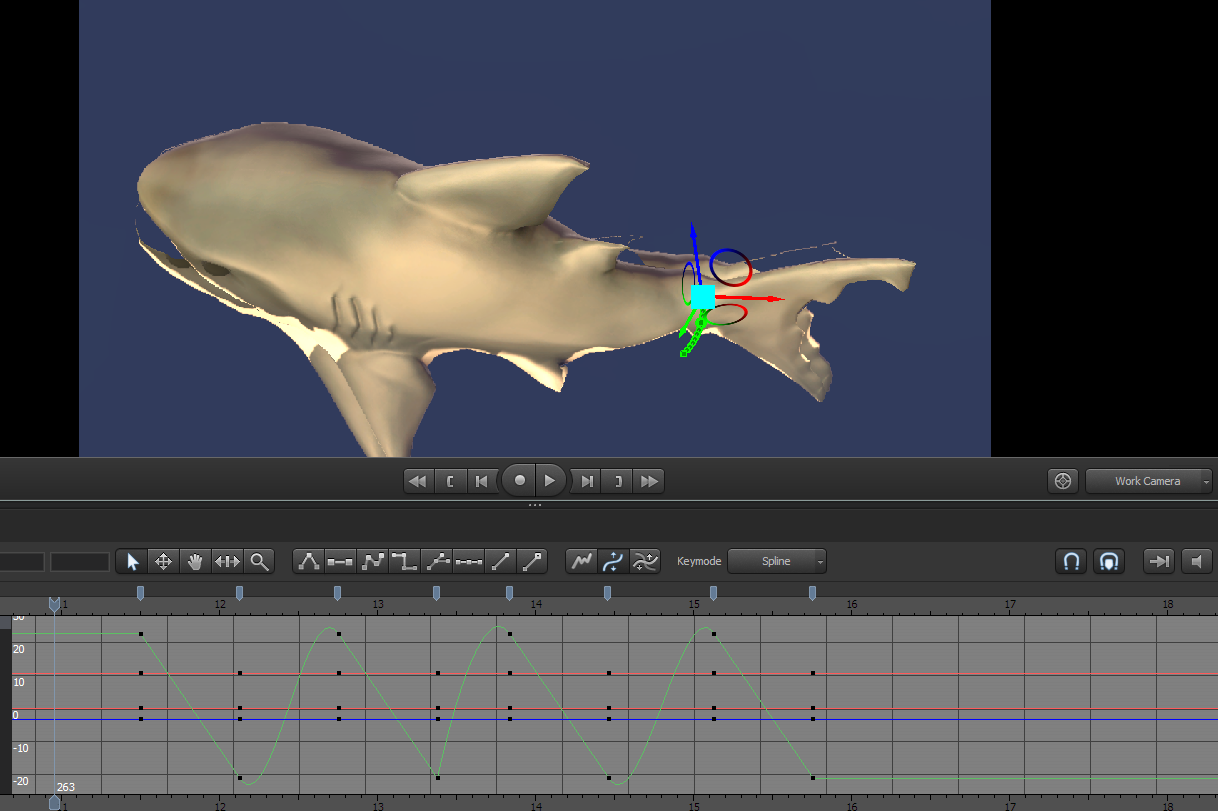This screenshot has width=1218, height=811.
Task: Set the in-point with the left bracket button
Action: (x=451, y=481)
